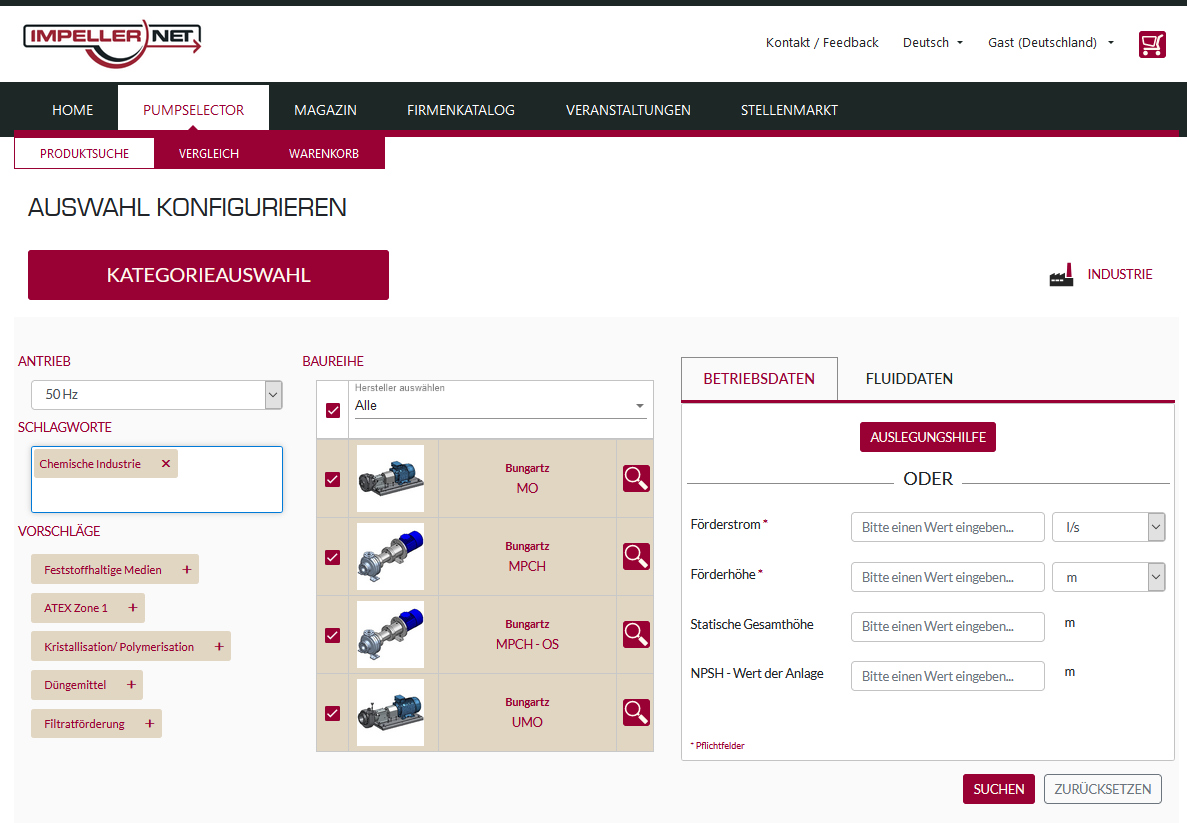Screen dimensions: 1187x823
Task: Open the Vergleich sub-navigation tab
Action: 209,154
